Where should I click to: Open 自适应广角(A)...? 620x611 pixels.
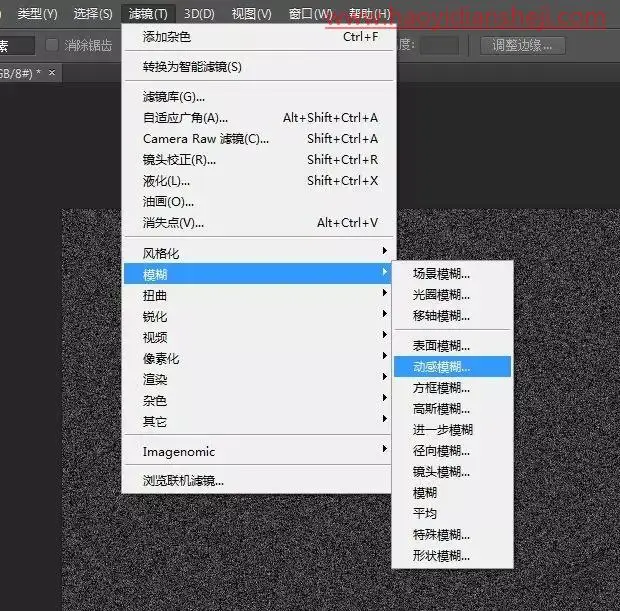point(260,118)
